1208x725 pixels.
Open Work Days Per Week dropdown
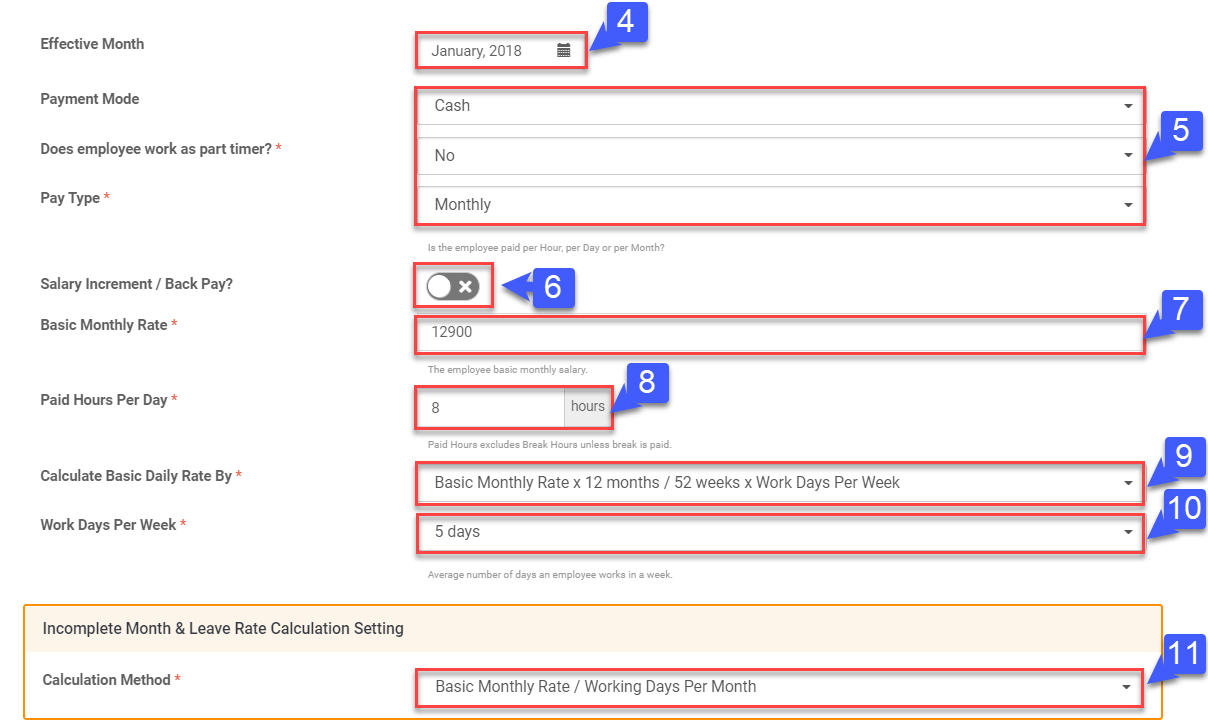coord(780,532)
